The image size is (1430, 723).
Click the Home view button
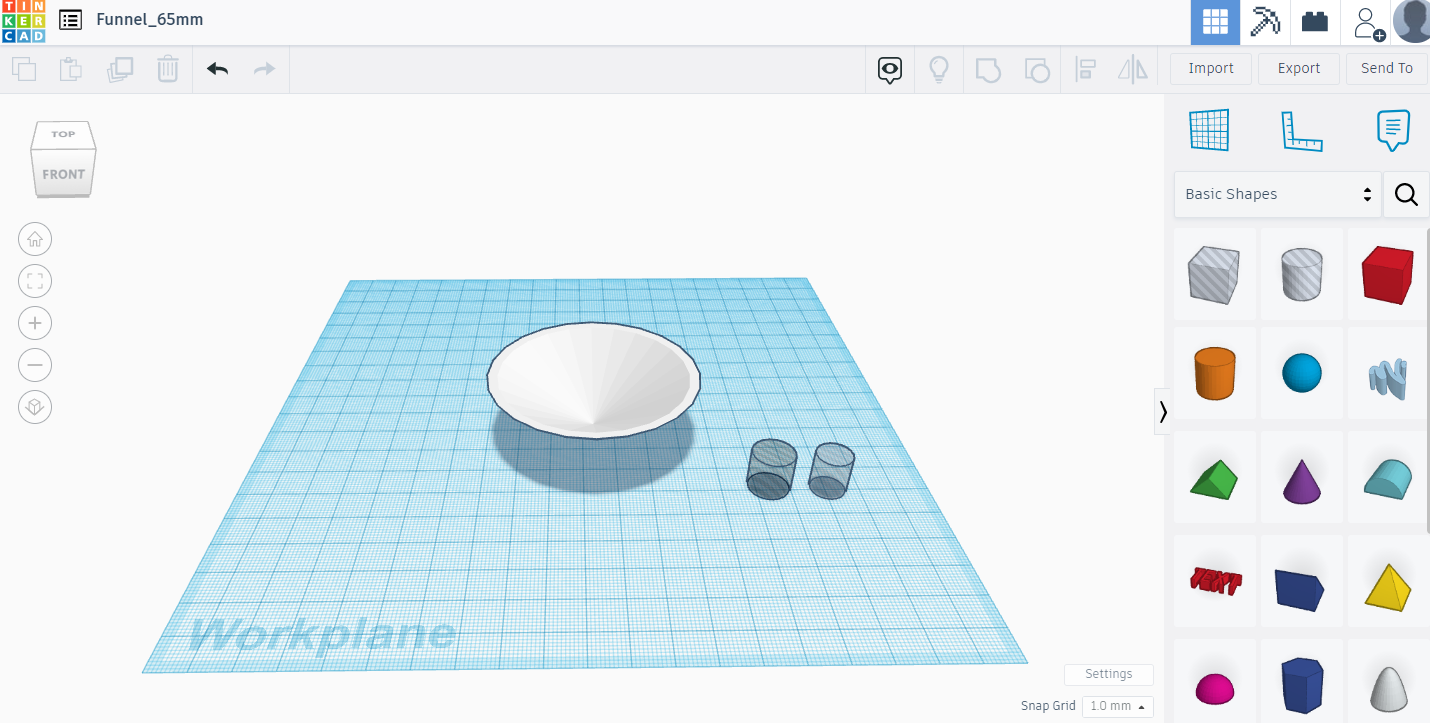click(x=35, y=239)
